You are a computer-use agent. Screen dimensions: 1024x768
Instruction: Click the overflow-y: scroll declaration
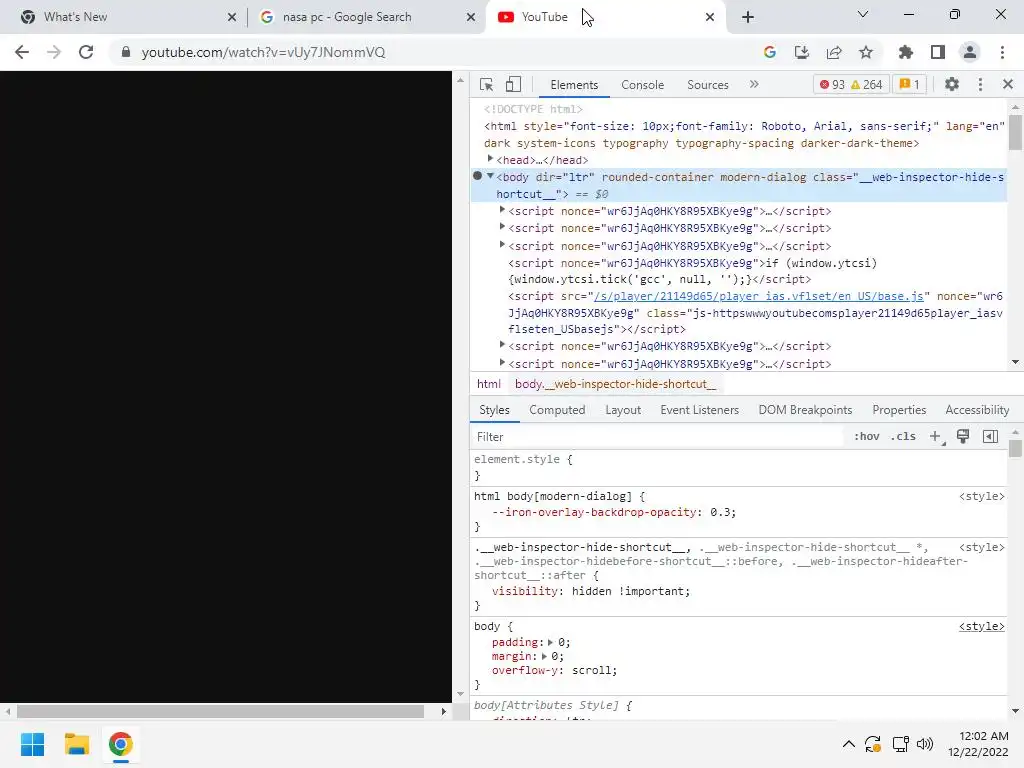[554, 670]
